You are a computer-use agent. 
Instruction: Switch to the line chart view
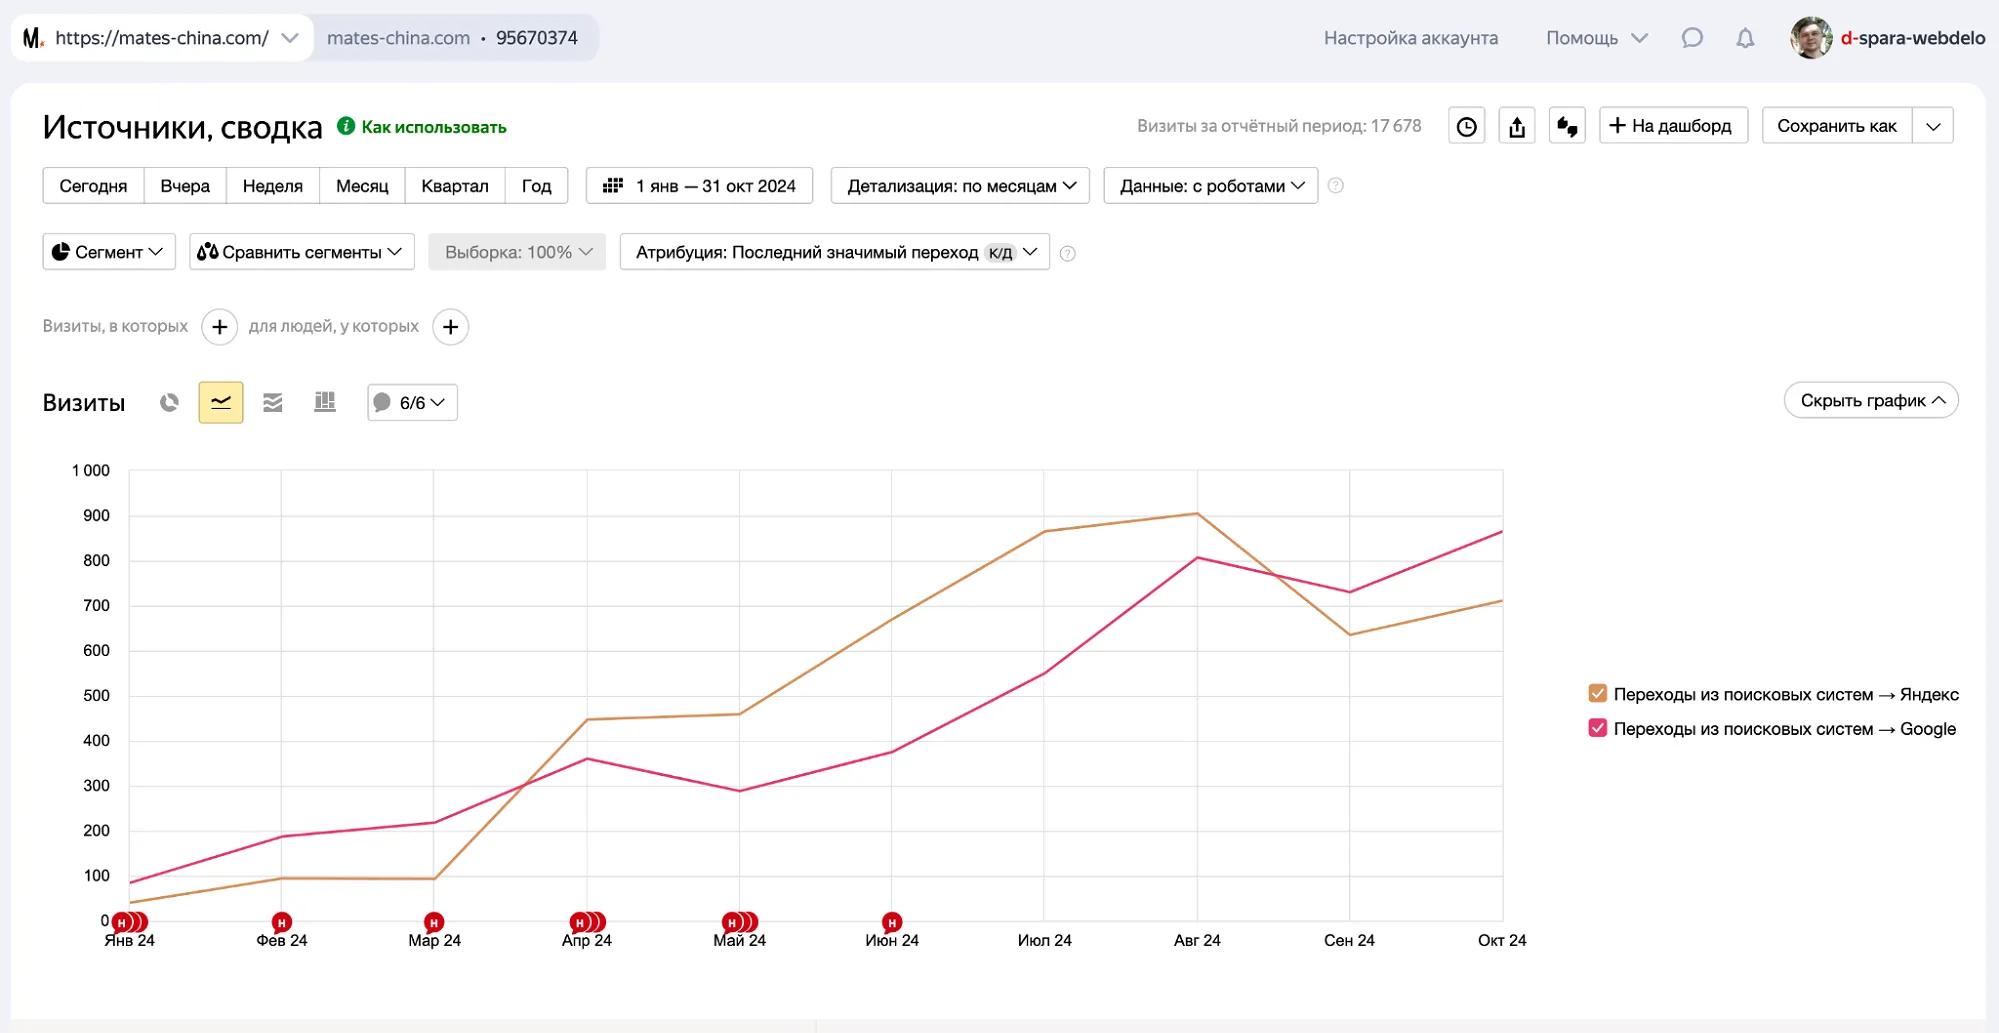click(221, 402)
